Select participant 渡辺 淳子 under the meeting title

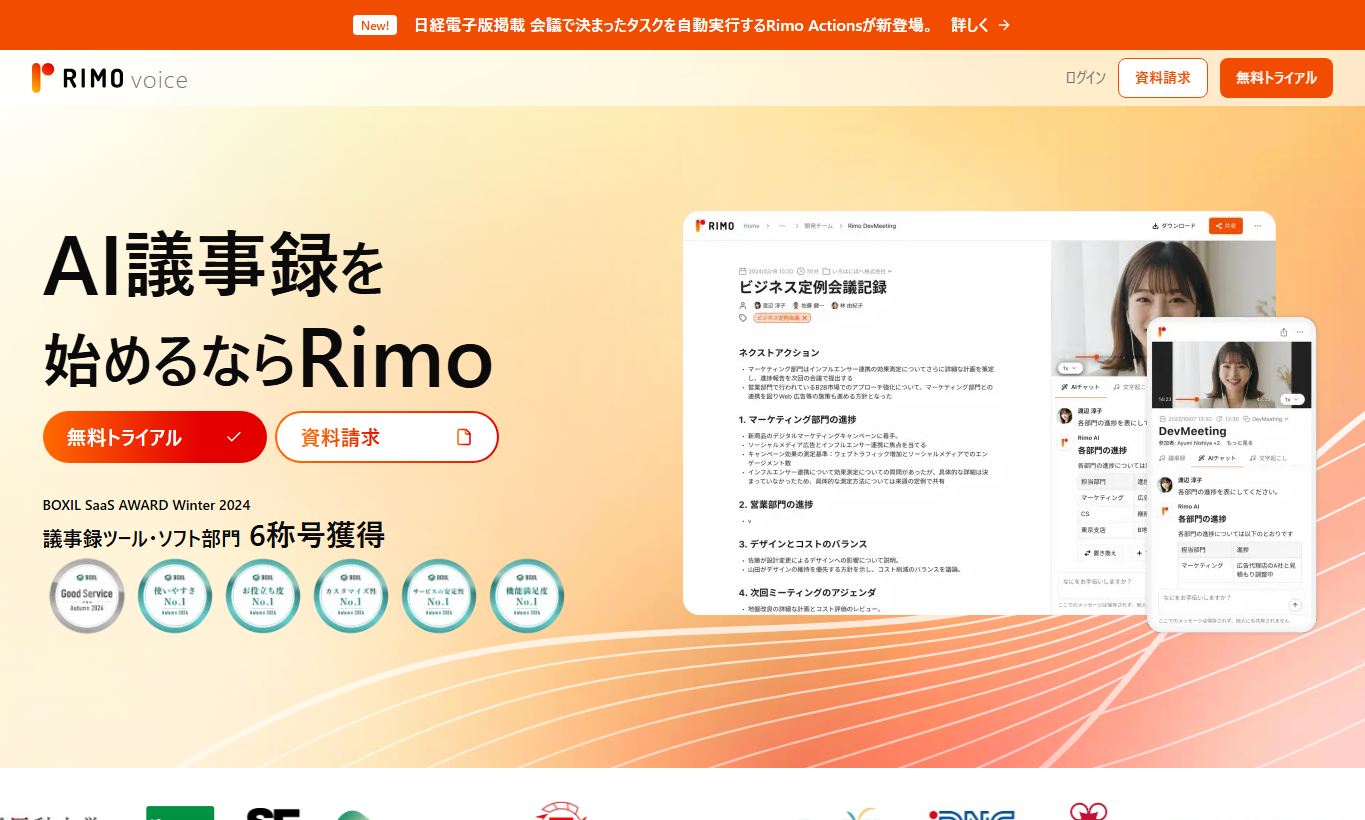click(770, 305)
